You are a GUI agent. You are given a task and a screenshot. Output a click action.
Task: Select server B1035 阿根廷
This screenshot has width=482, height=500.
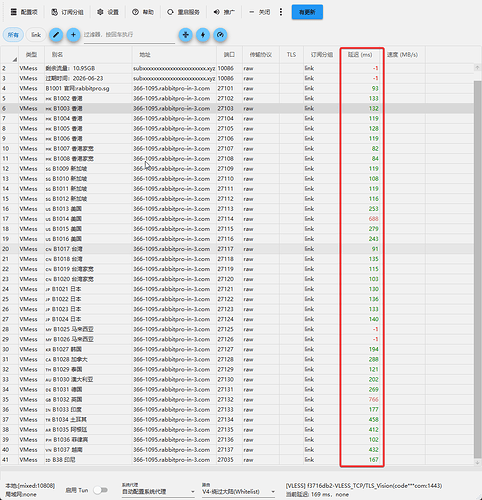[x=237, y=430]
